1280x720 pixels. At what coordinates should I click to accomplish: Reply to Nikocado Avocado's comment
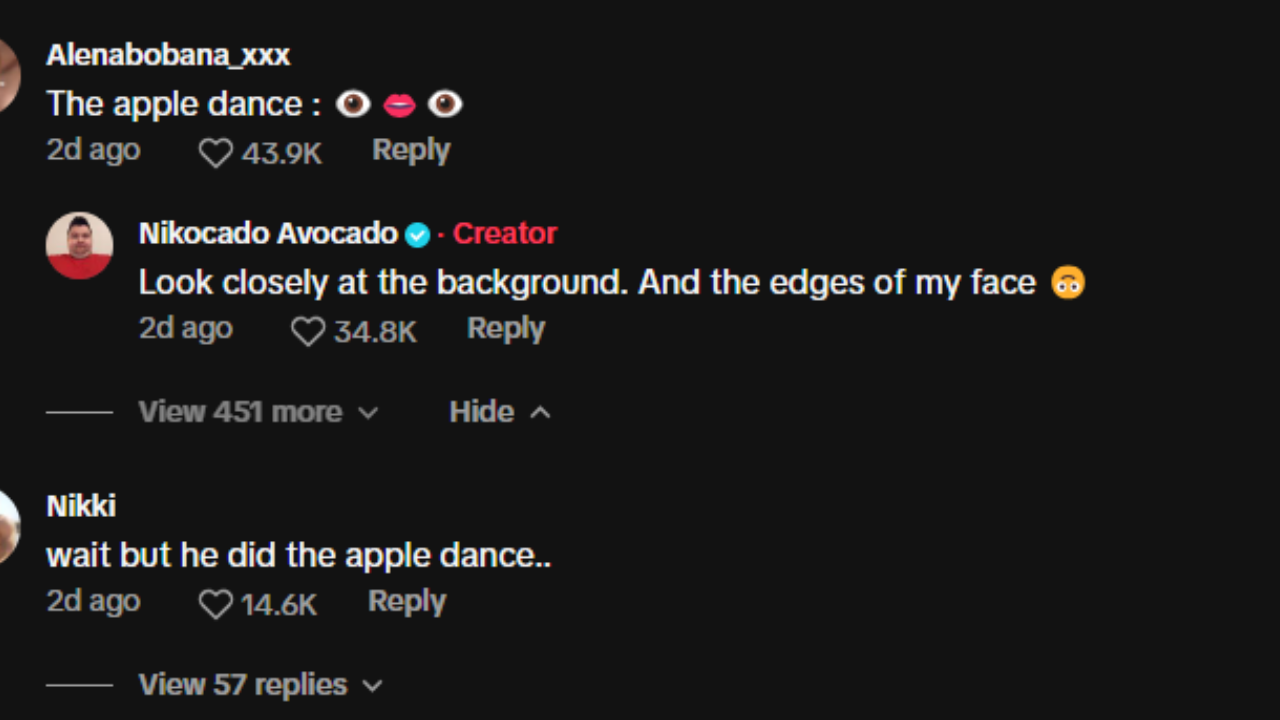click(506, 328)
